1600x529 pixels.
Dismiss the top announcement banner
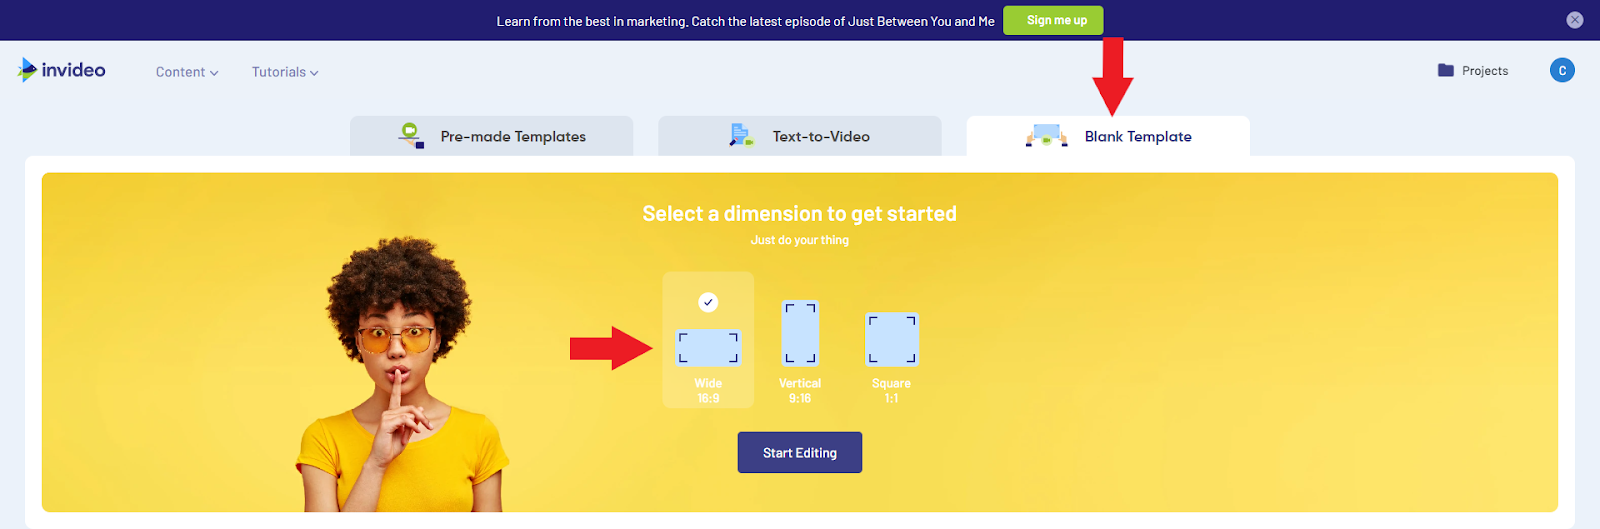click(1575, 20)
